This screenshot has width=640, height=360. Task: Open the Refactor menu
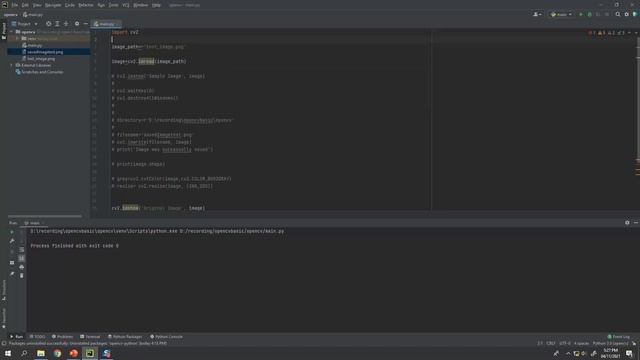point(86,5)
